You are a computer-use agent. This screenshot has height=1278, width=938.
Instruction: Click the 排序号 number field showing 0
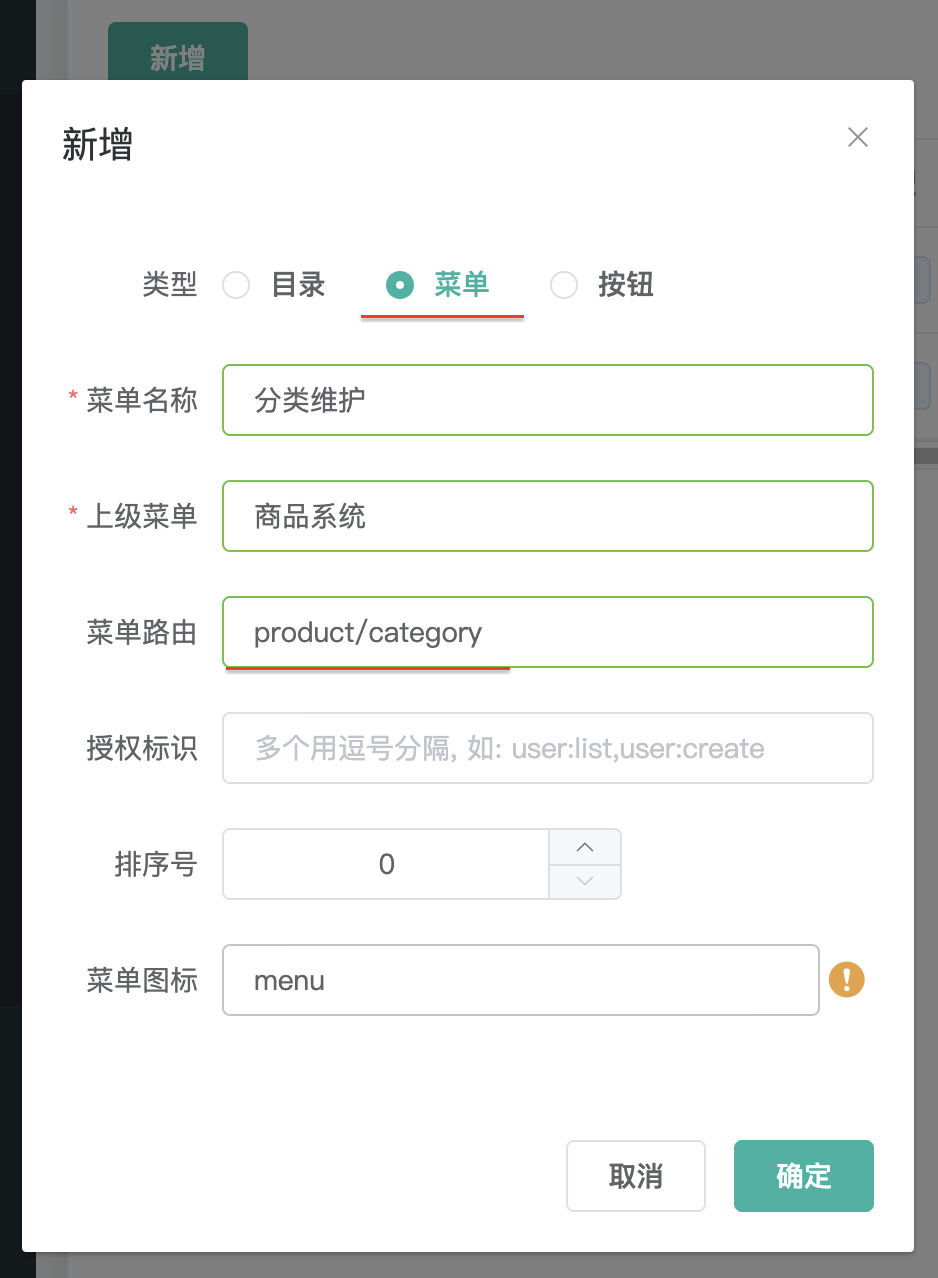pos(387,864)
